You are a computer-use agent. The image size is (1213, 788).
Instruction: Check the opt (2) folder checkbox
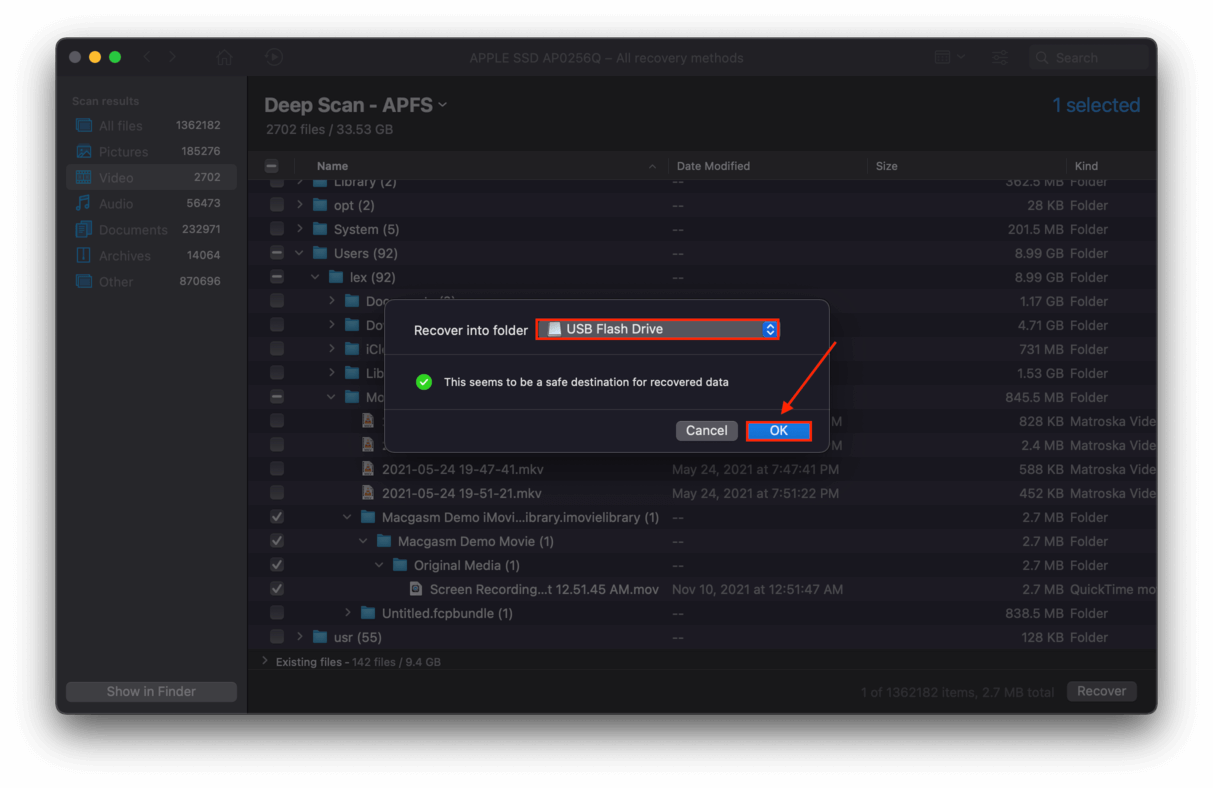coord(277,205)
